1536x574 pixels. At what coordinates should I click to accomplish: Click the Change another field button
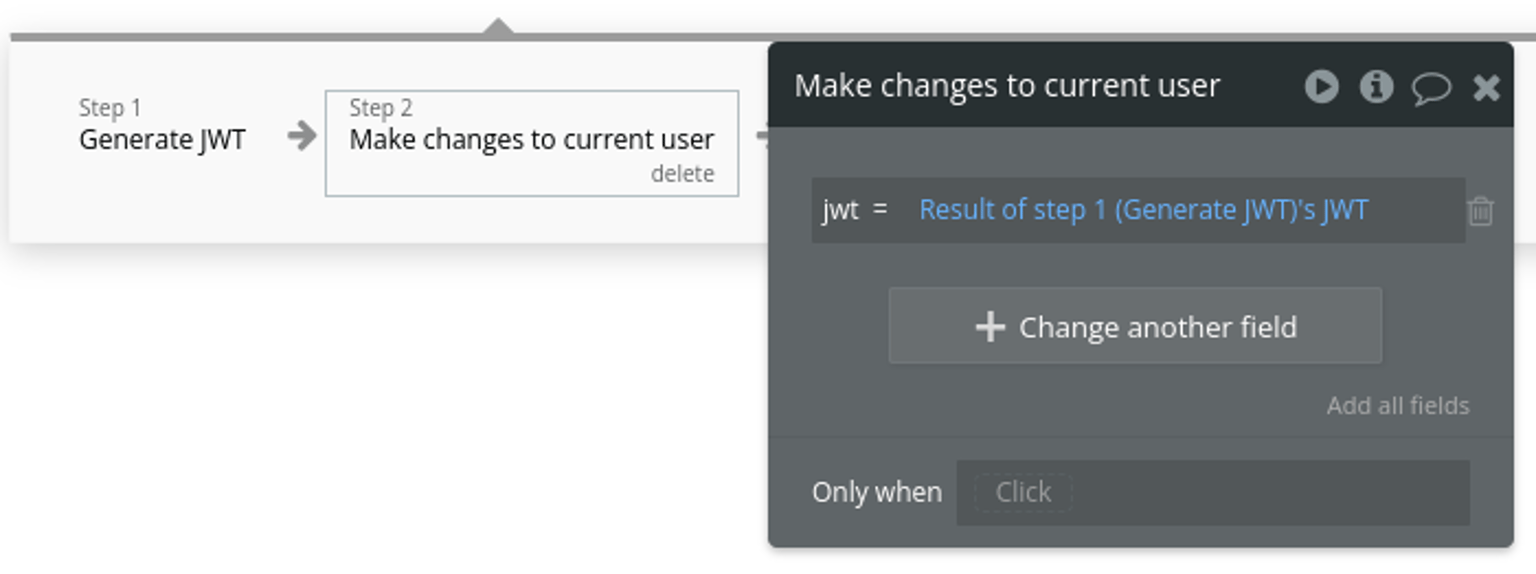(1135, 326)
